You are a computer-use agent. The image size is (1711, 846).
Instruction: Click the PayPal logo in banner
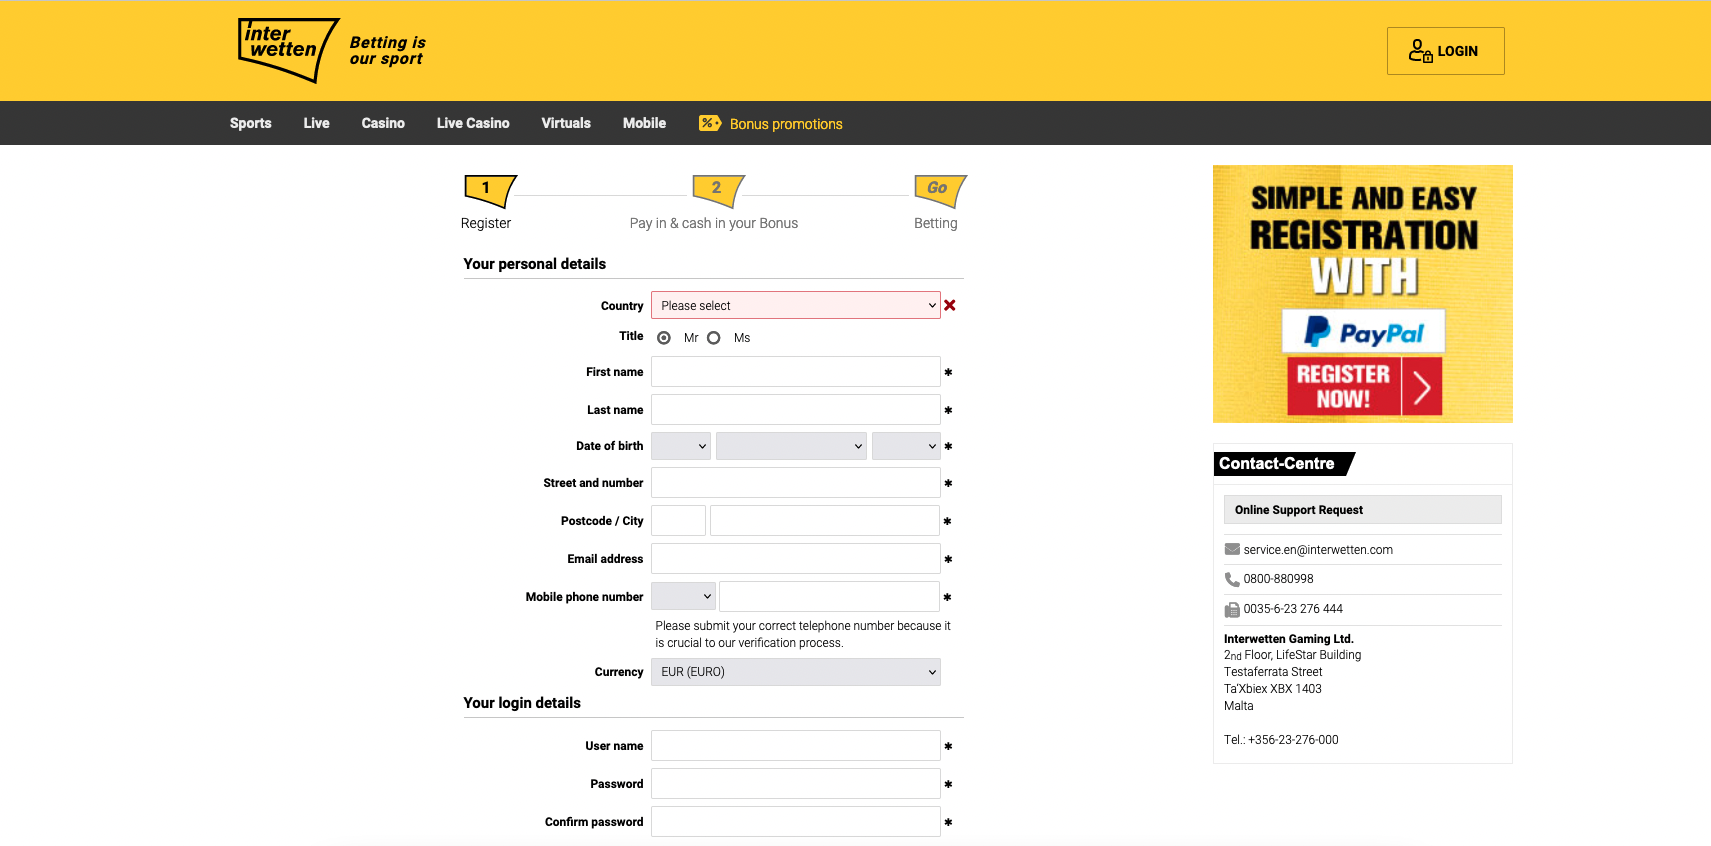click(1363, 332)
